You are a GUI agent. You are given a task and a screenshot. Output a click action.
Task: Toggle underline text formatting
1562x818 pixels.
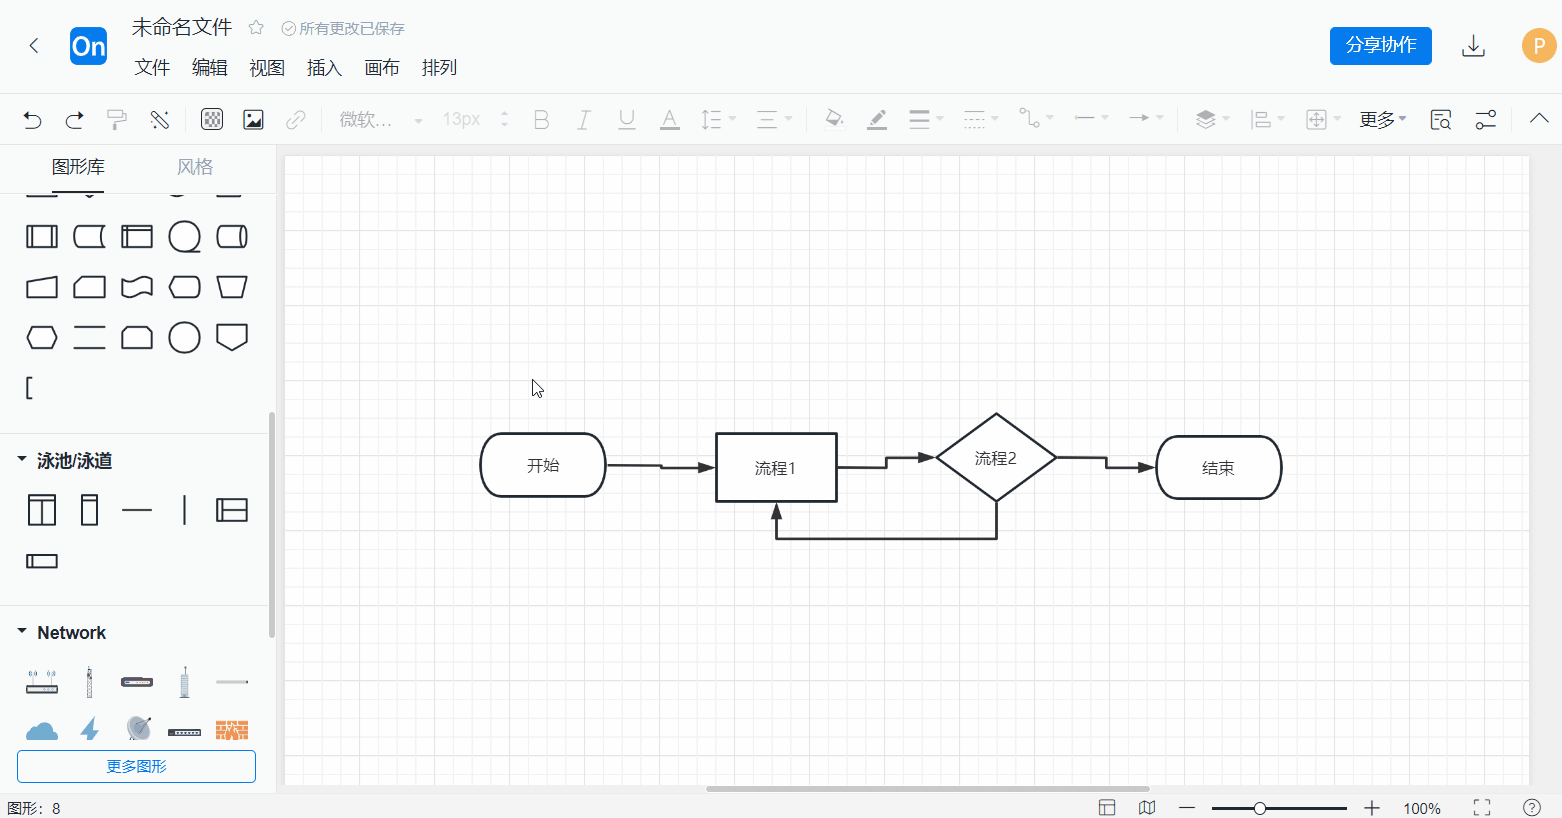(x=627, y=120)
